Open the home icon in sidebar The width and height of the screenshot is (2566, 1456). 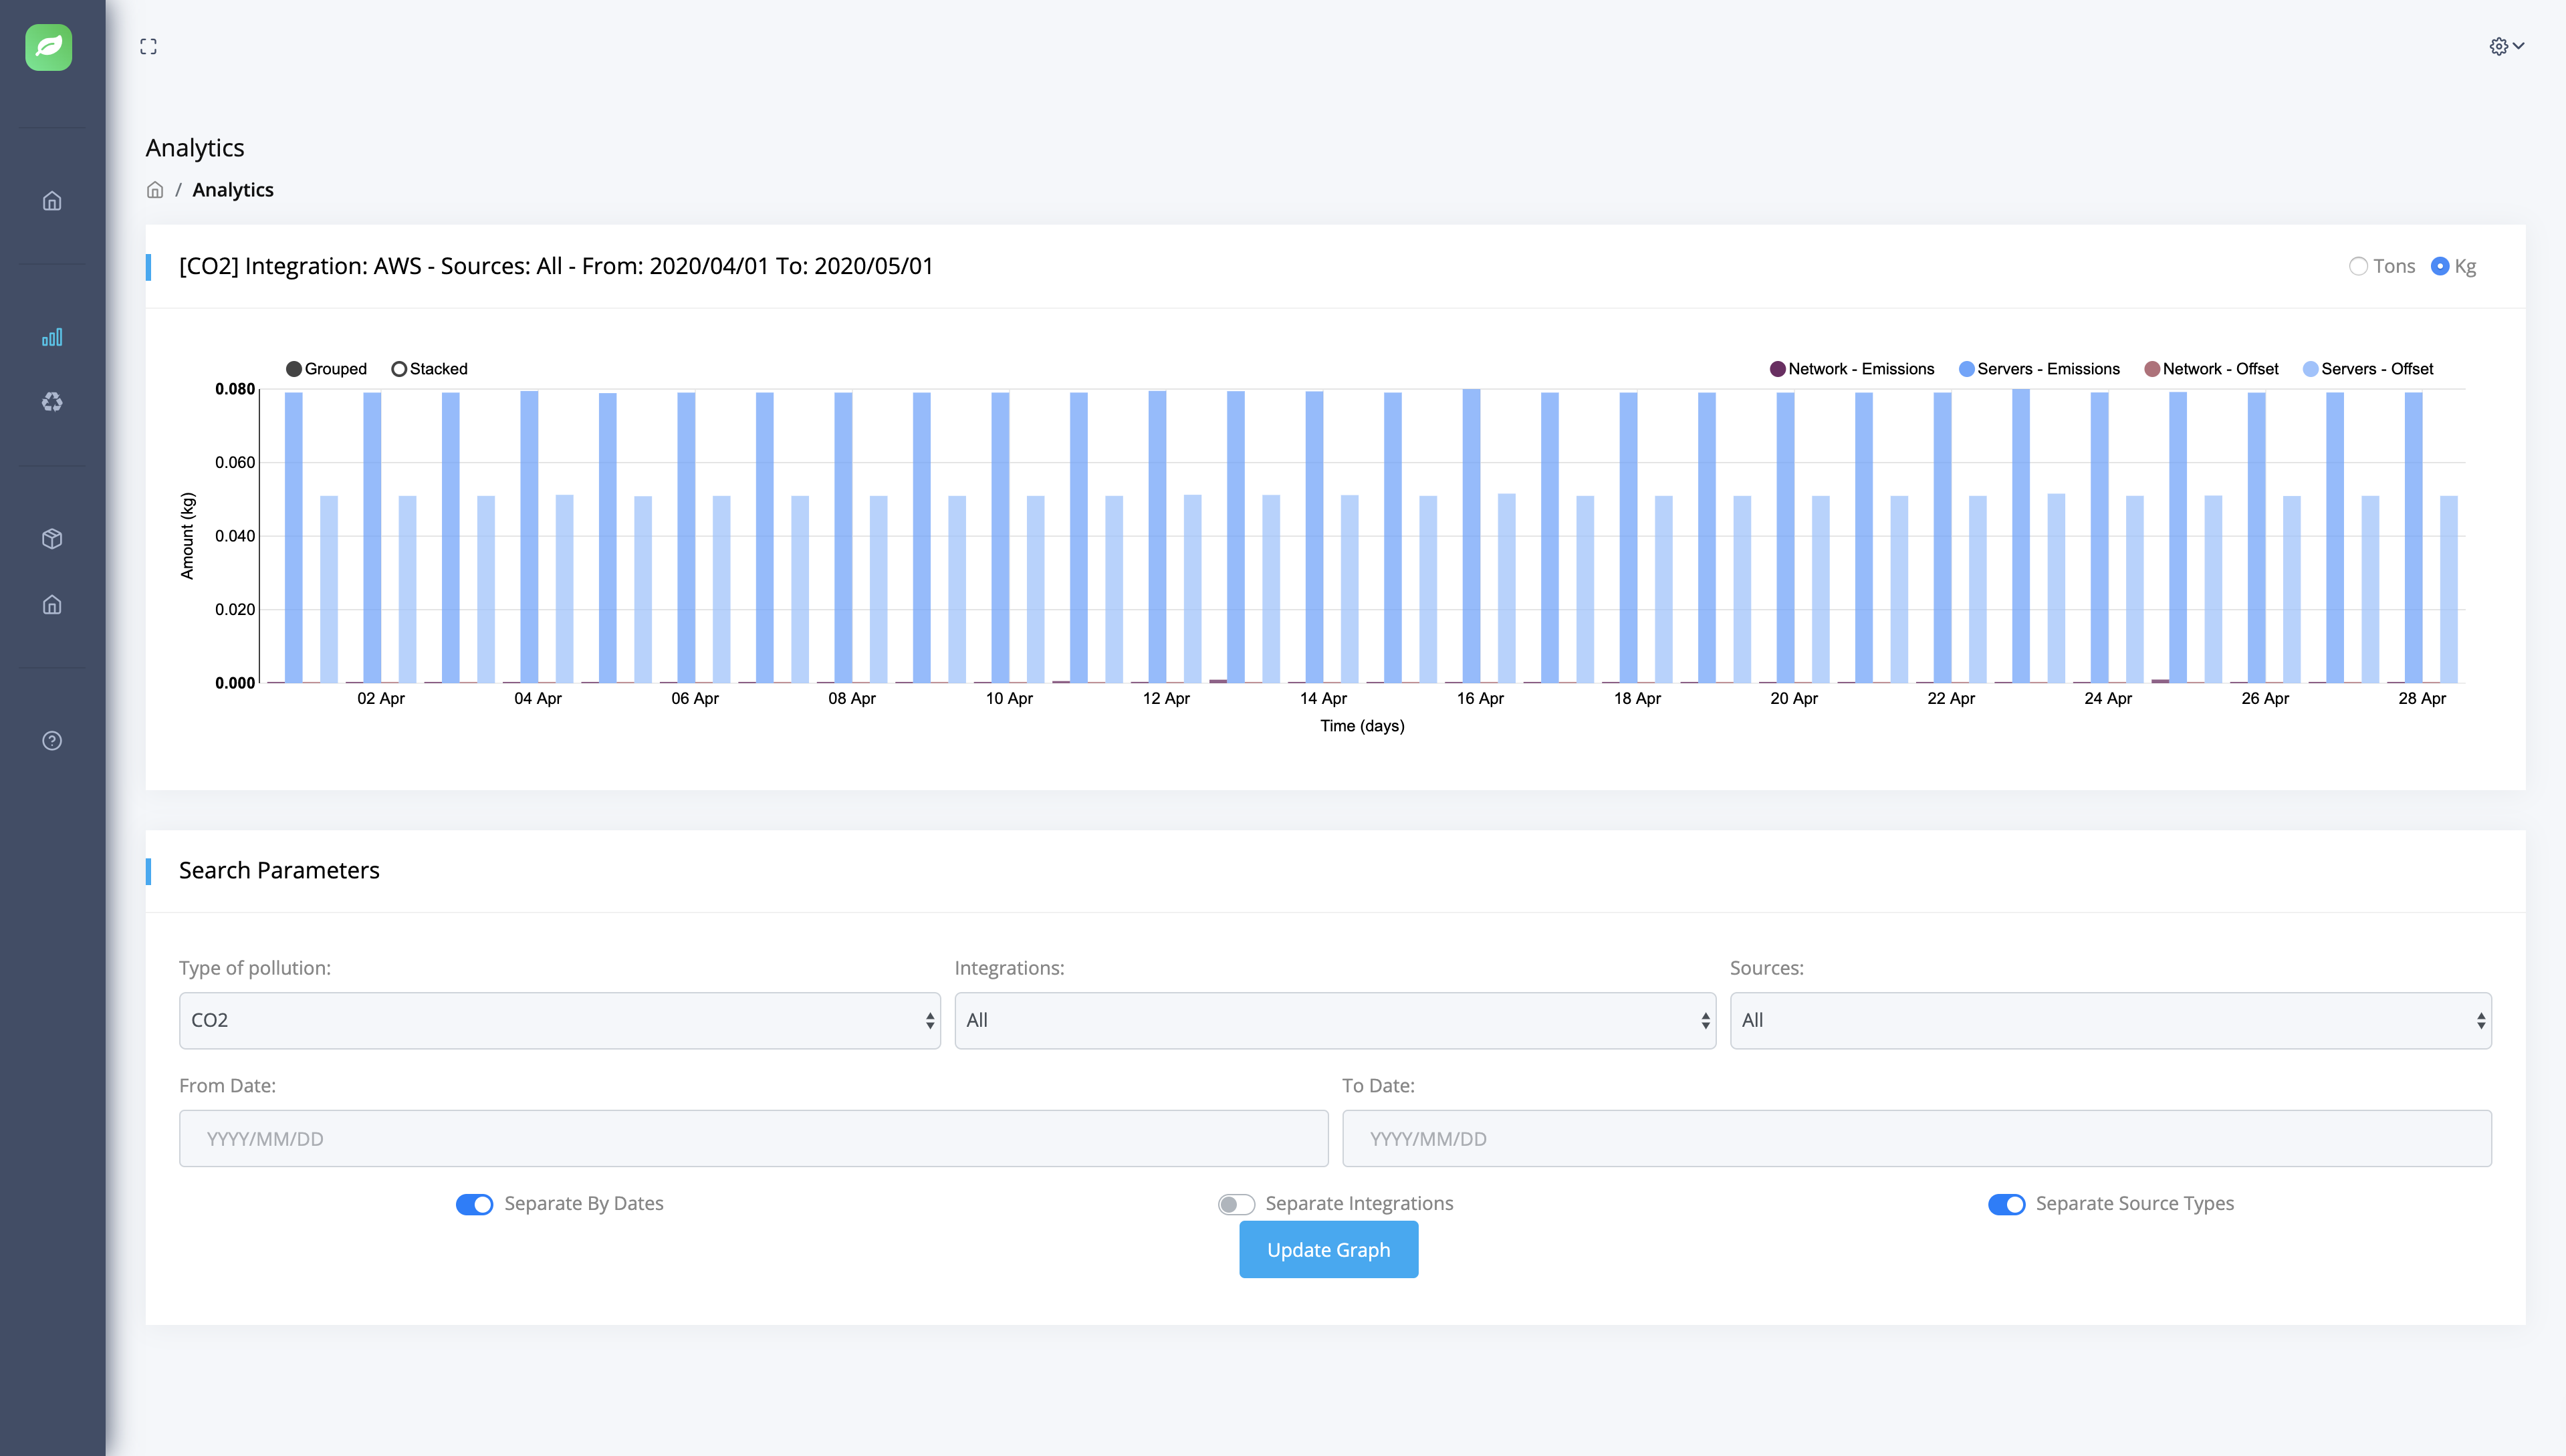pyautogui.click(x=52, y=201)
